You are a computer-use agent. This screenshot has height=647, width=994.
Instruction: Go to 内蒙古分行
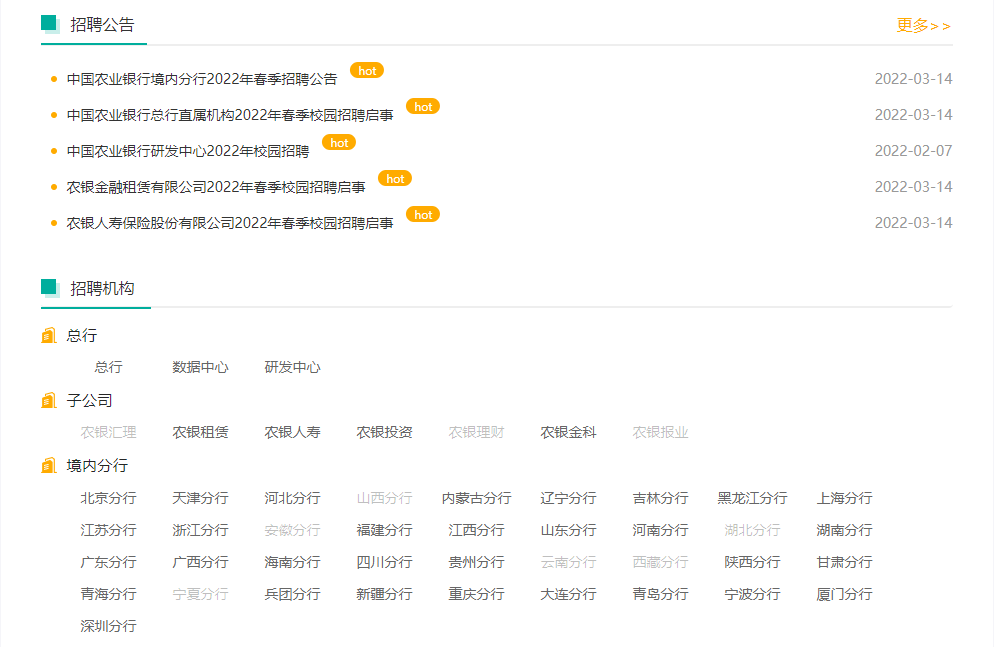point(476,499)
